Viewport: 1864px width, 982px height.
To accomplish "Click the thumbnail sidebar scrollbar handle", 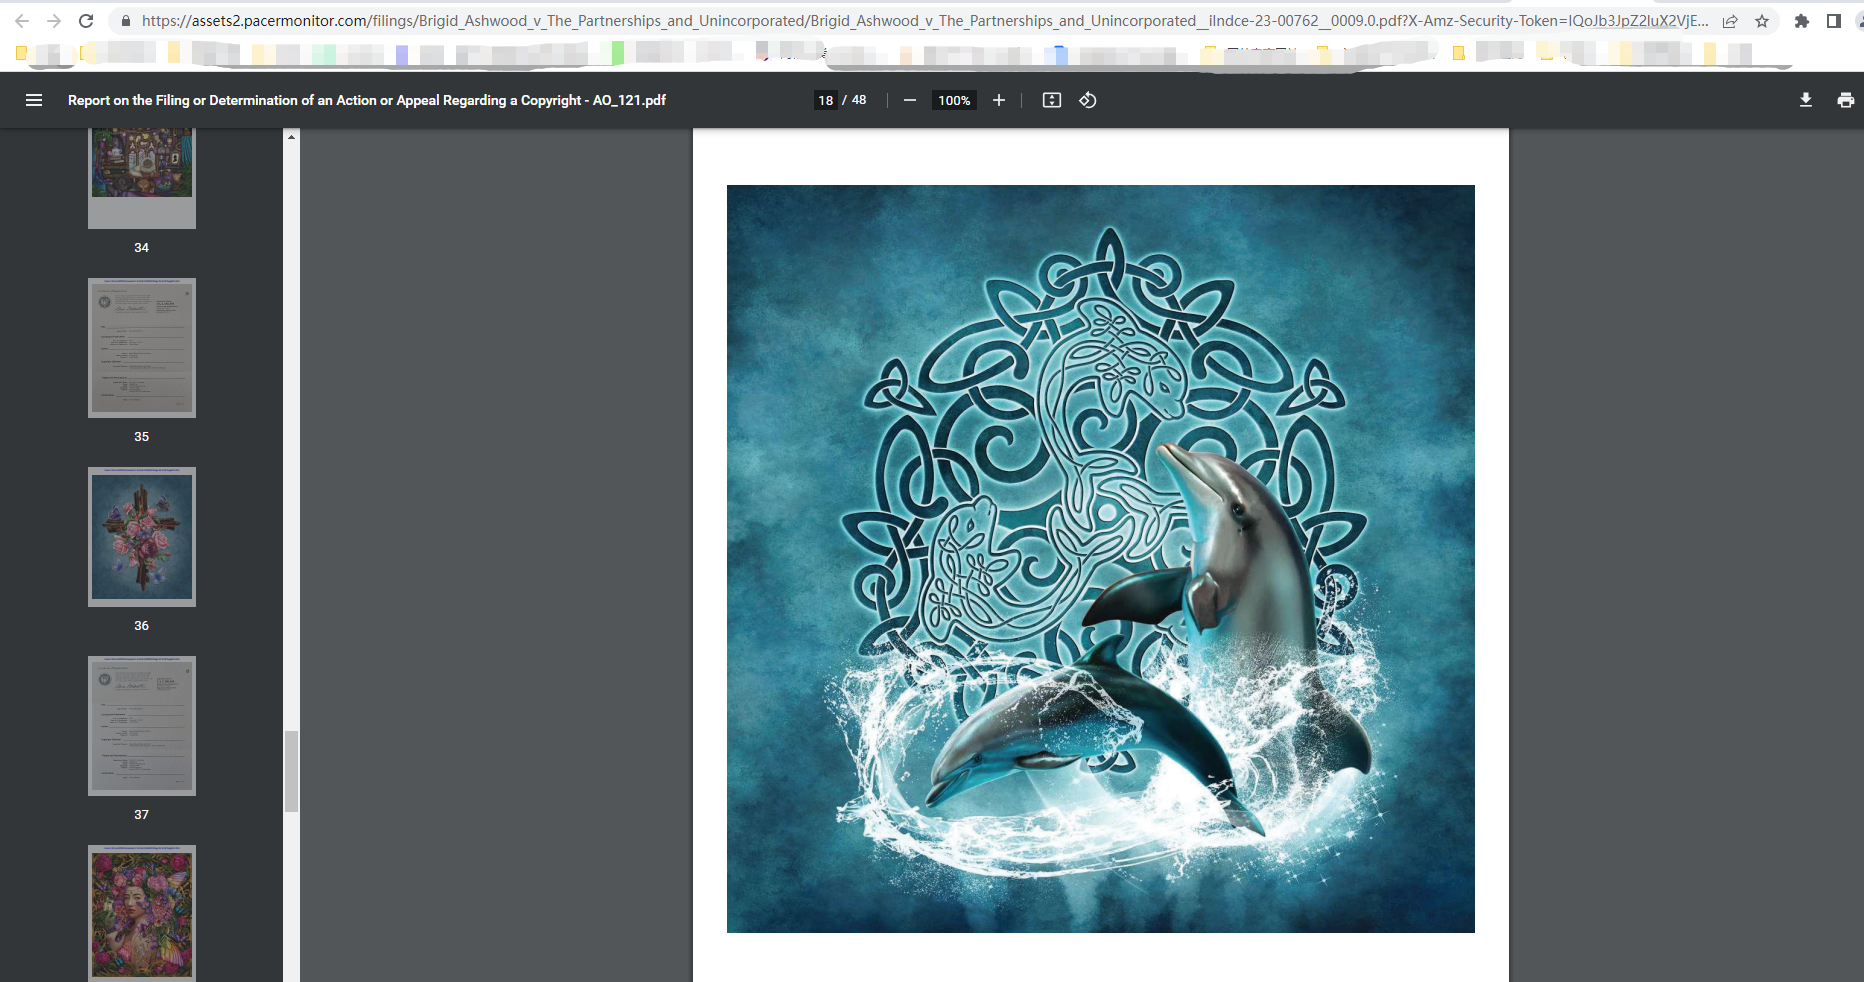I will [291, 771].
